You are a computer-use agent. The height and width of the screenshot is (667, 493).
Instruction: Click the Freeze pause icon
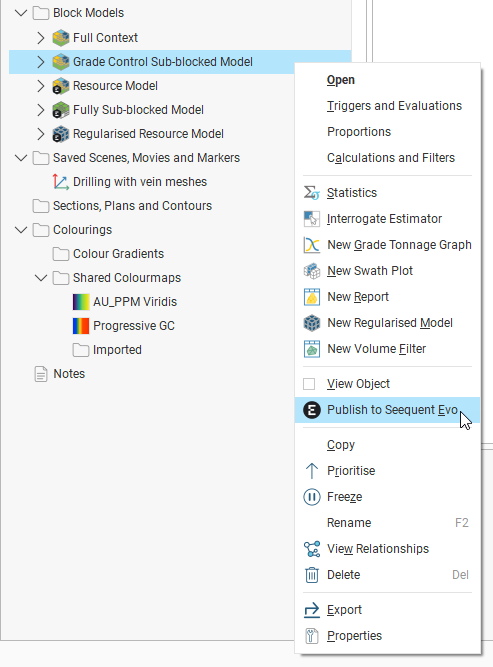coord(311,497)
